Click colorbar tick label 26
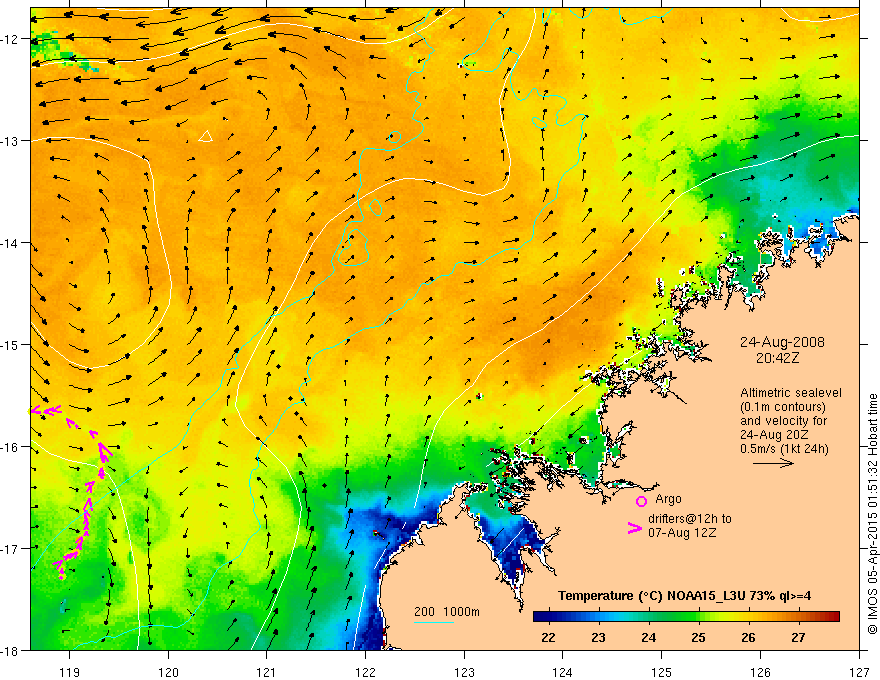 coord(748,638)
